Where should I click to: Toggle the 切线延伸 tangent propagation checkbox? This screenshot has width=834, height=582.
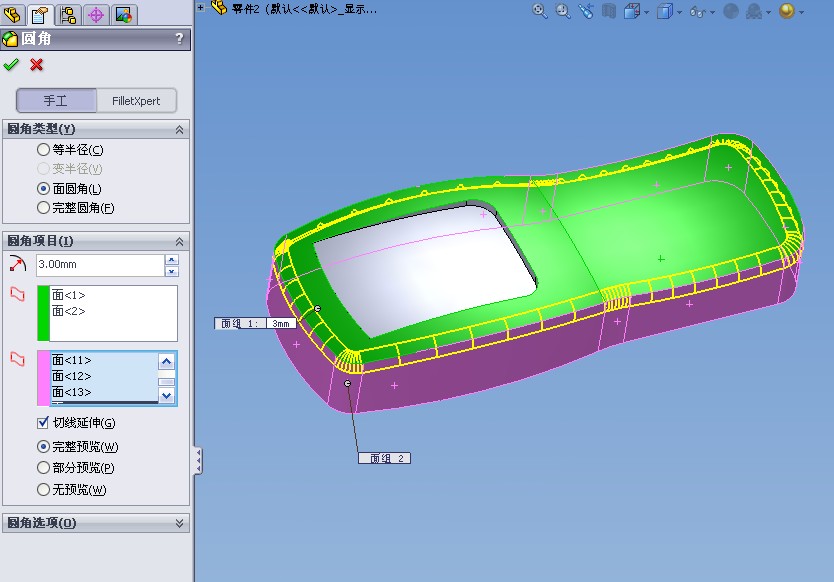[43, 423]
